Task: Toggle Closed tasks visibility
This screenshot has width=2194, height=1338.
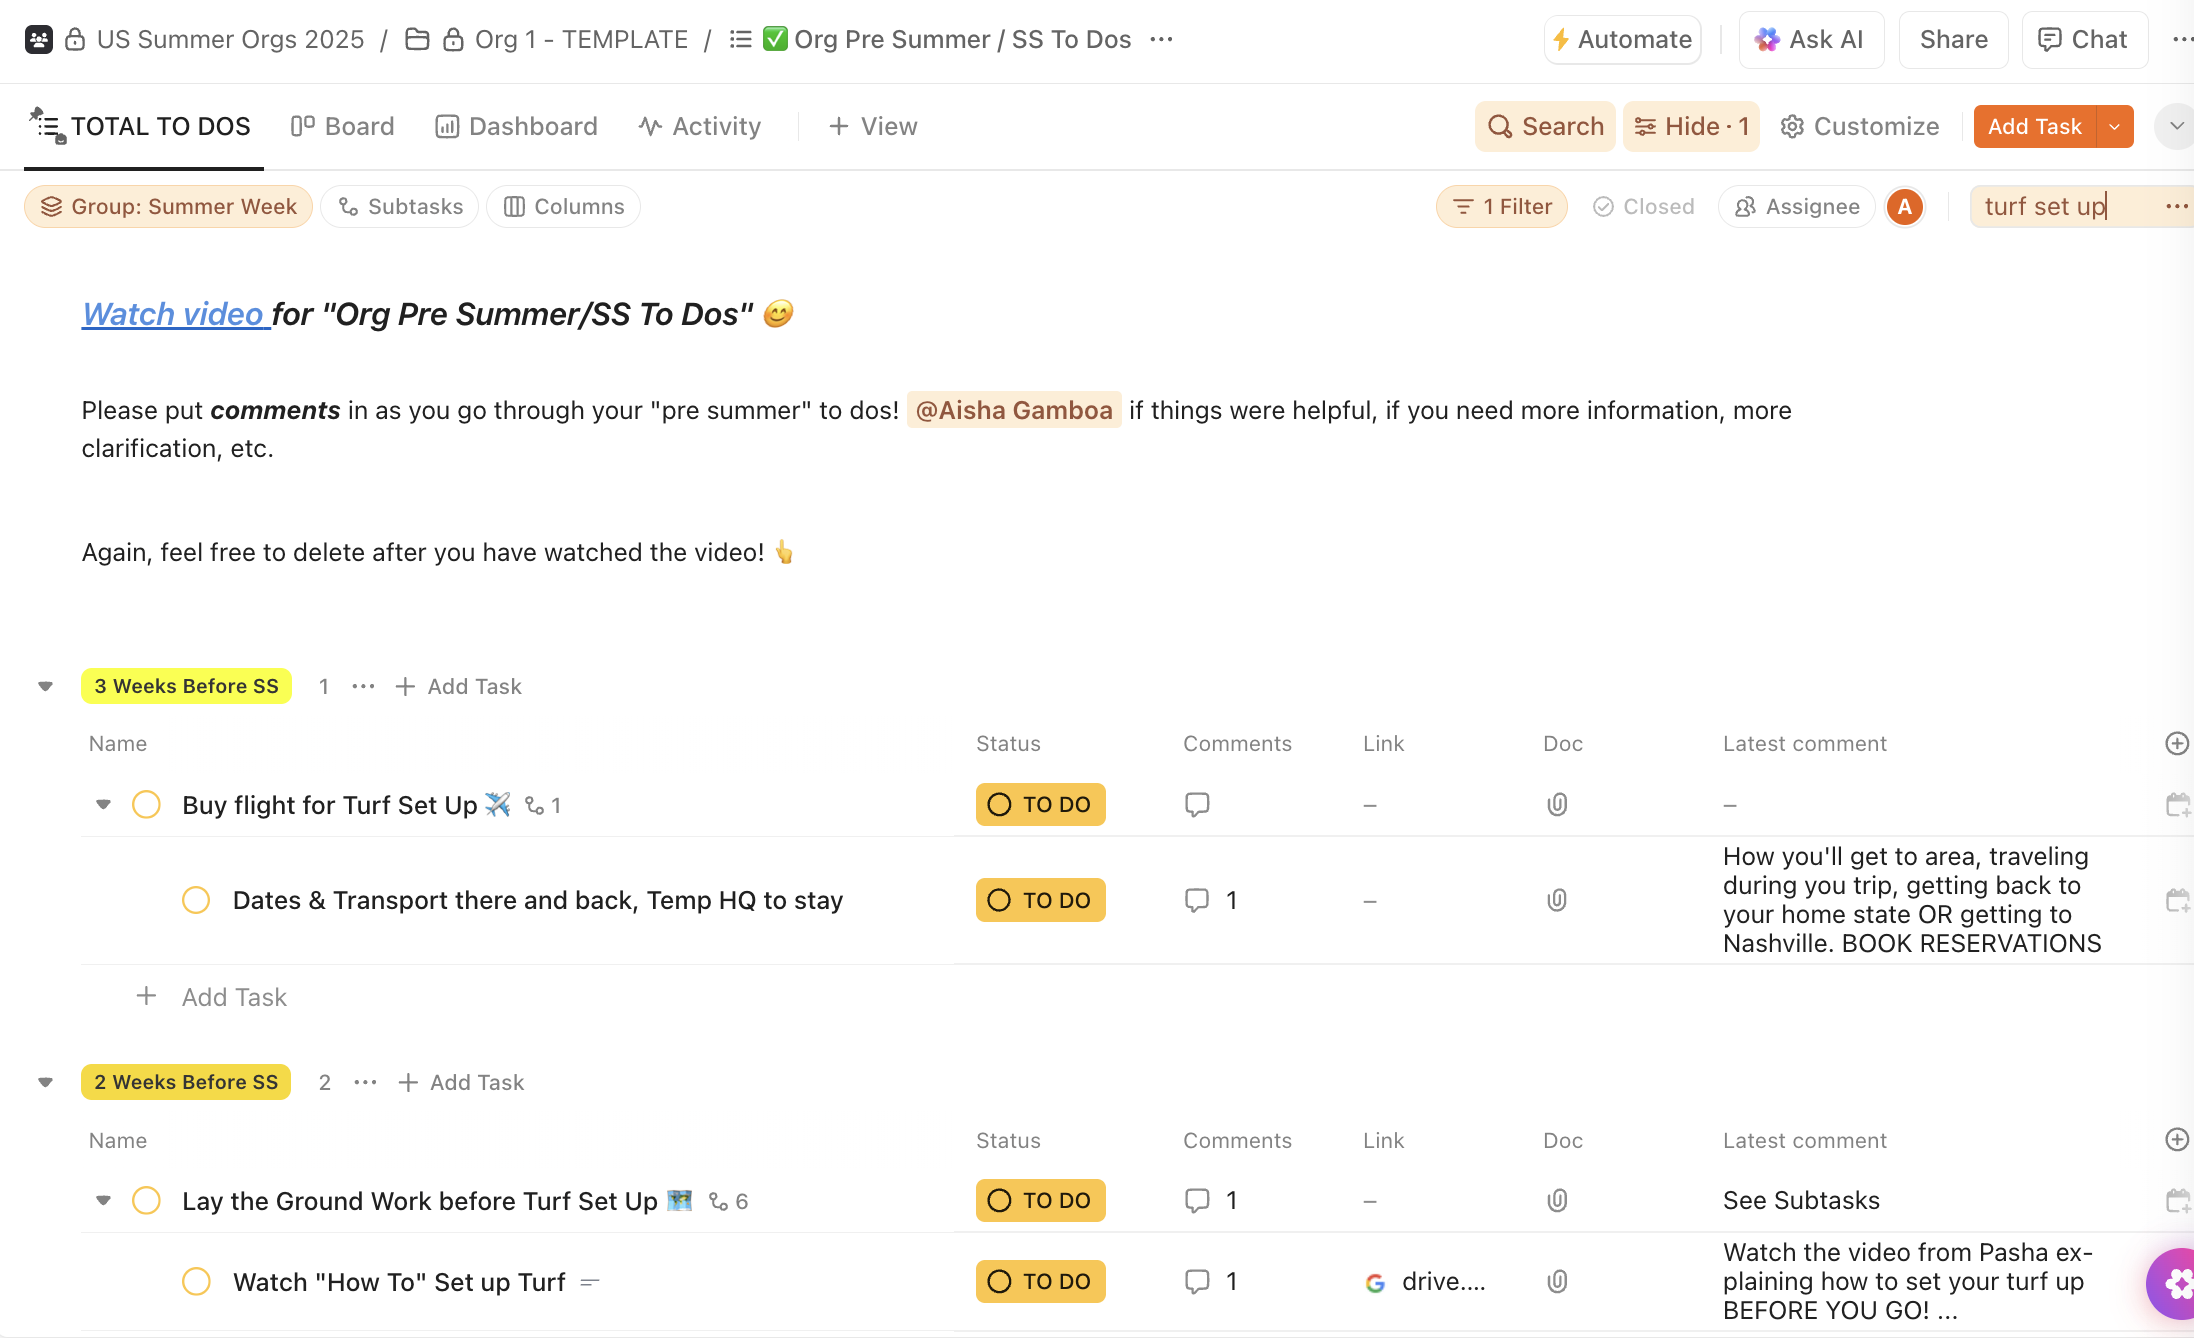Action: pyautogui.click(x=1643, y=207)
